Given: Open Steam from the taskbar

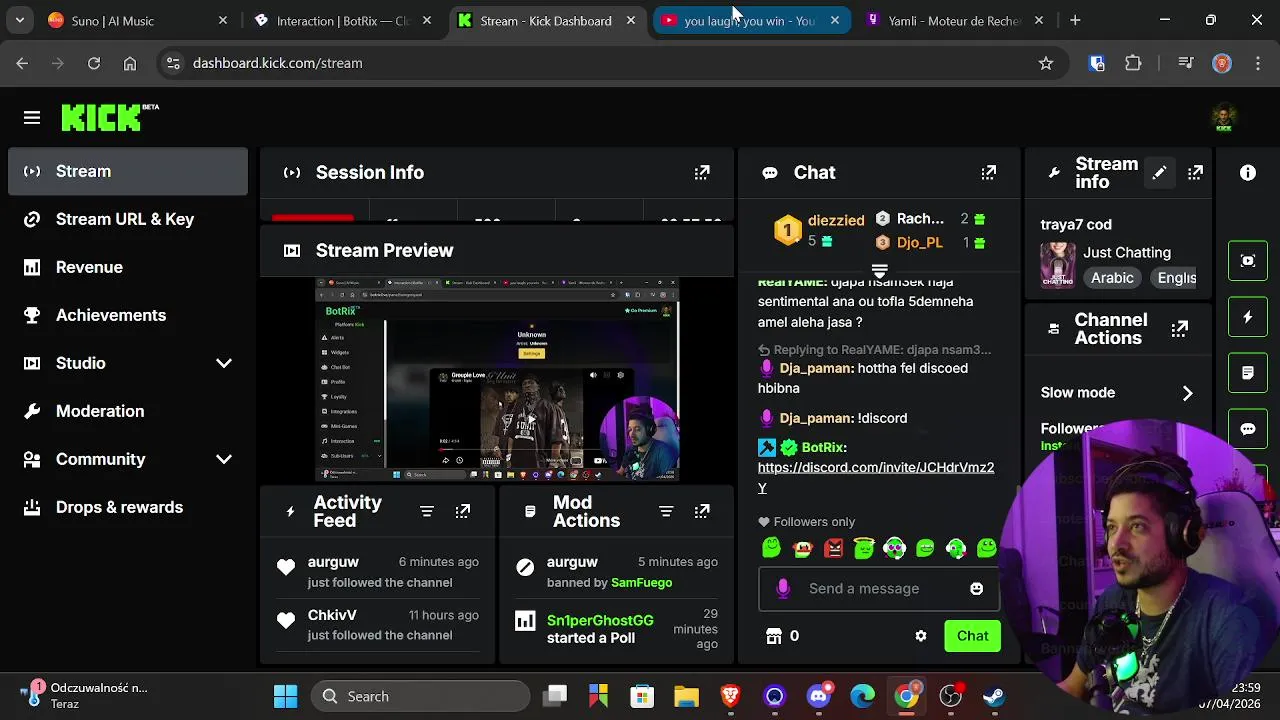Looking at the screenshot, I should pyautogui.click(x=994, y=696).
